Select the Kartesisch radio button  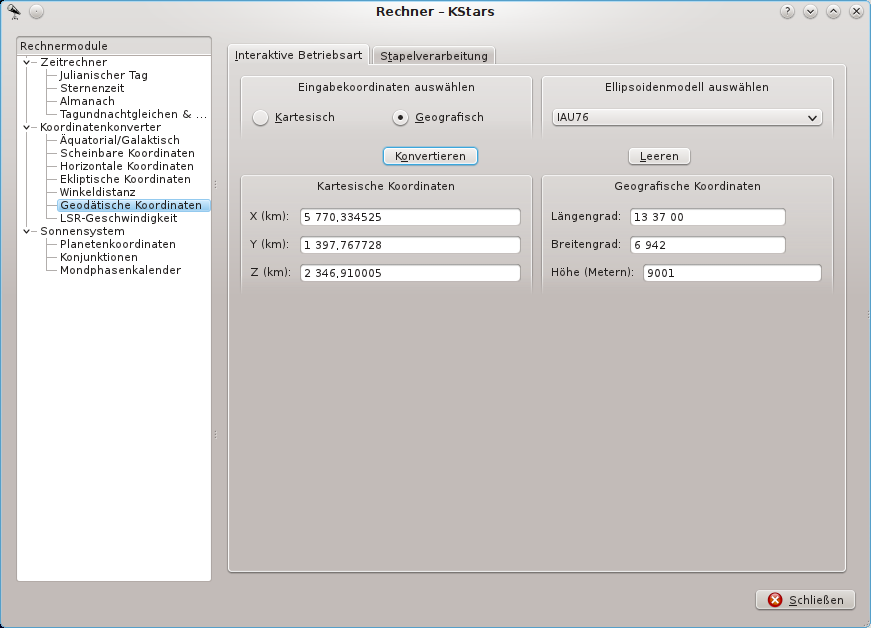click(261, 118)
